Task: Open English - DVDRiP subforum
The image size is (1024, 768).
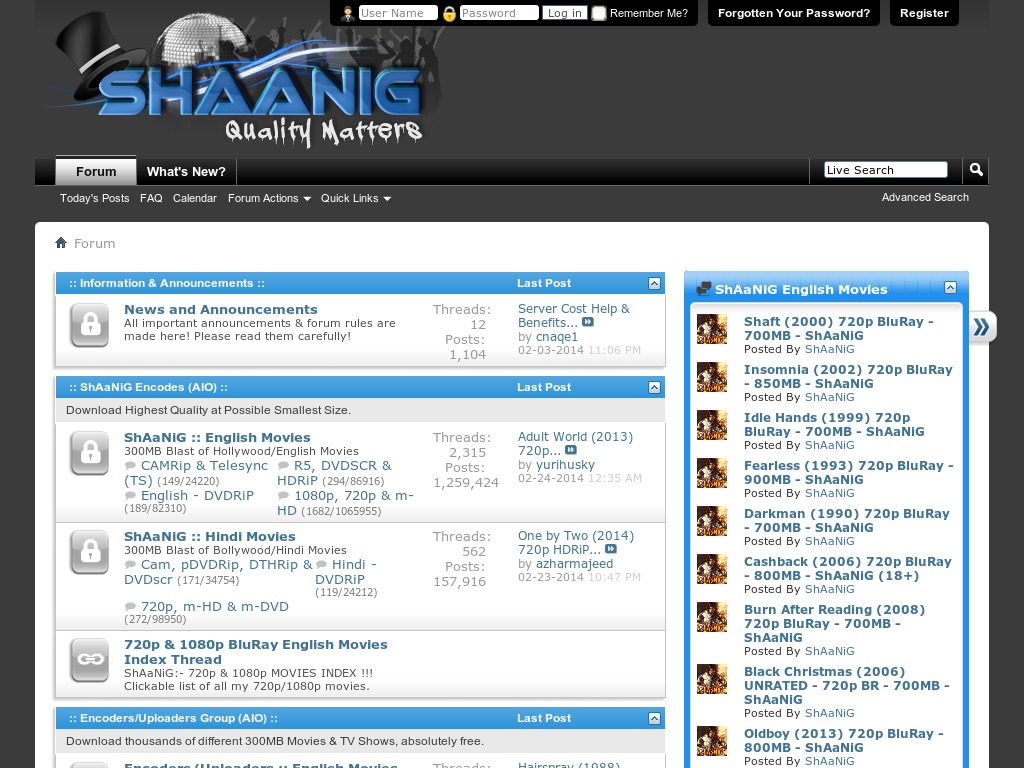Action: click(197, 496)
